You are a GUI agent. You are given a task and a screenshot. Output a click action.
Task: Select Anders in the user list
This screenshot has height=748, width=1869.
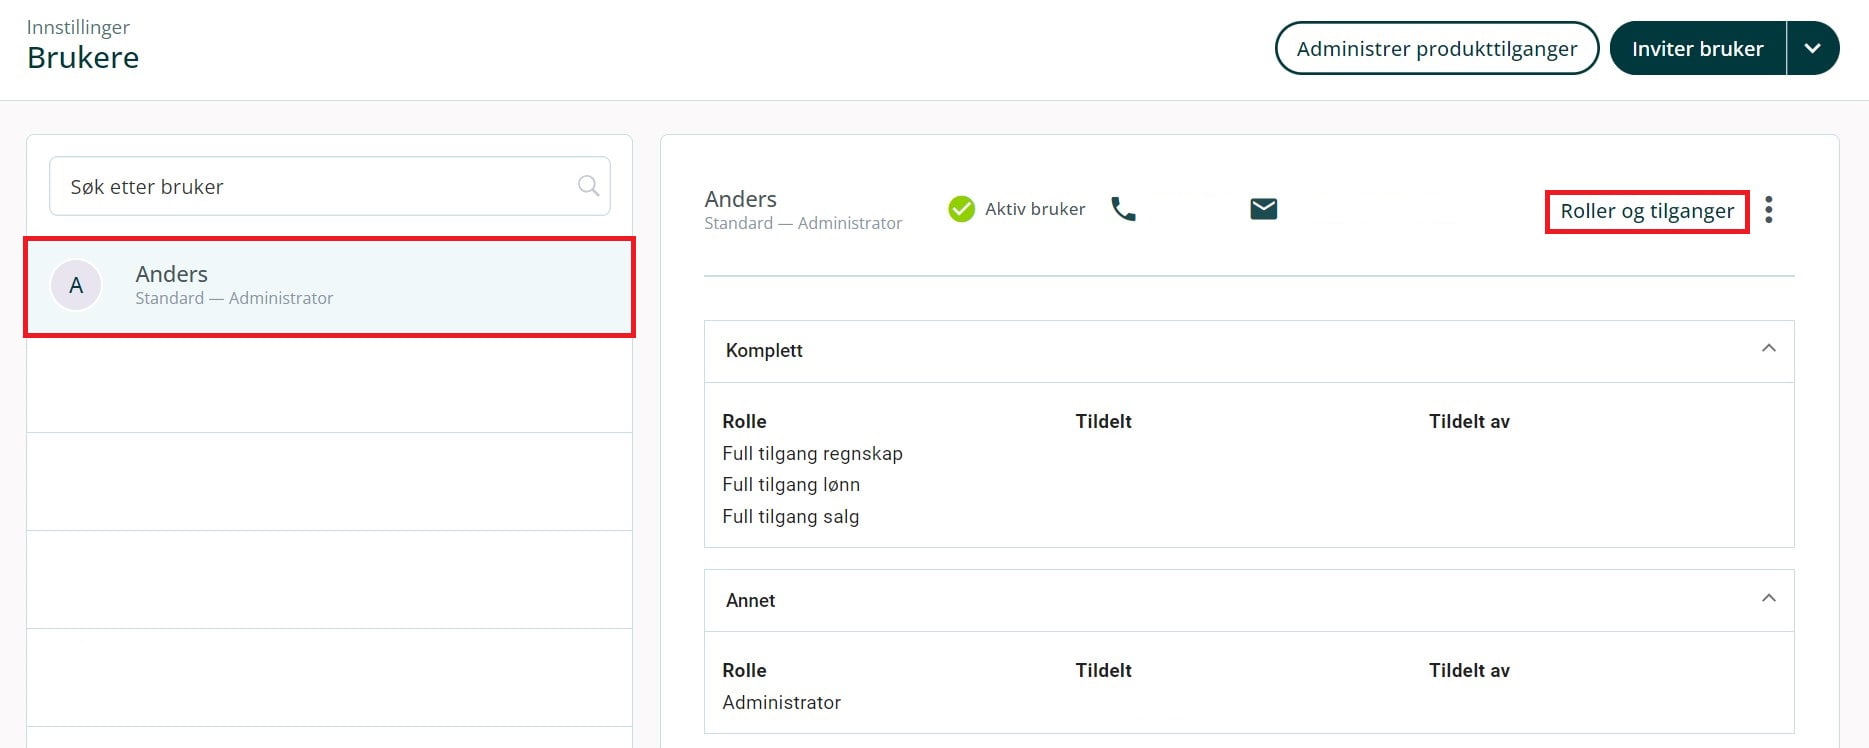click(330, 286)
